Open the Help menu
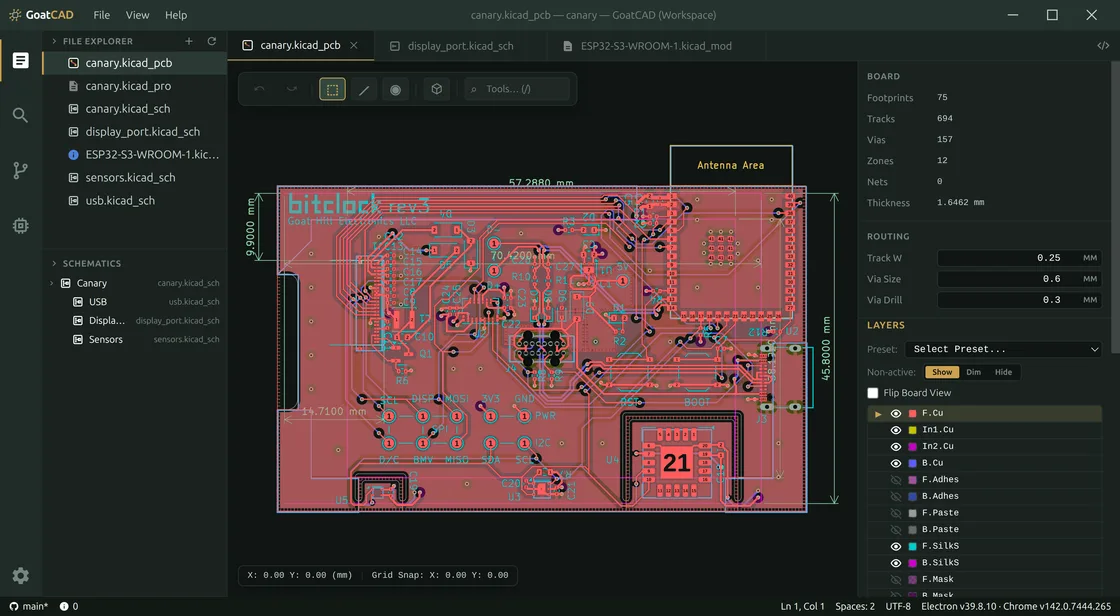The image size is (1120, 616). 176,14
